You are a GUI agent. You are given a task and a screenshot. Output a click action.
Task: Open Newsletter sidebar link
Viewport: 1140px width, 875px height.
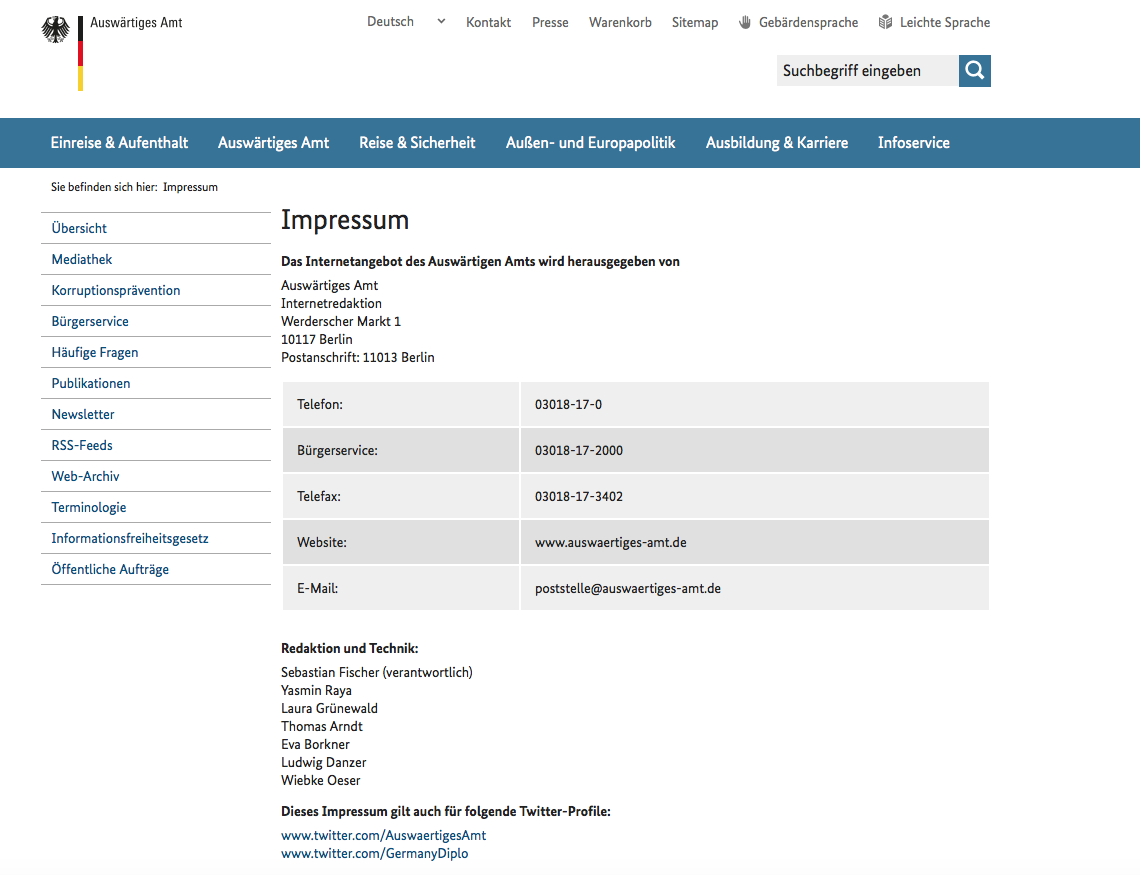[x=156, y=414]
